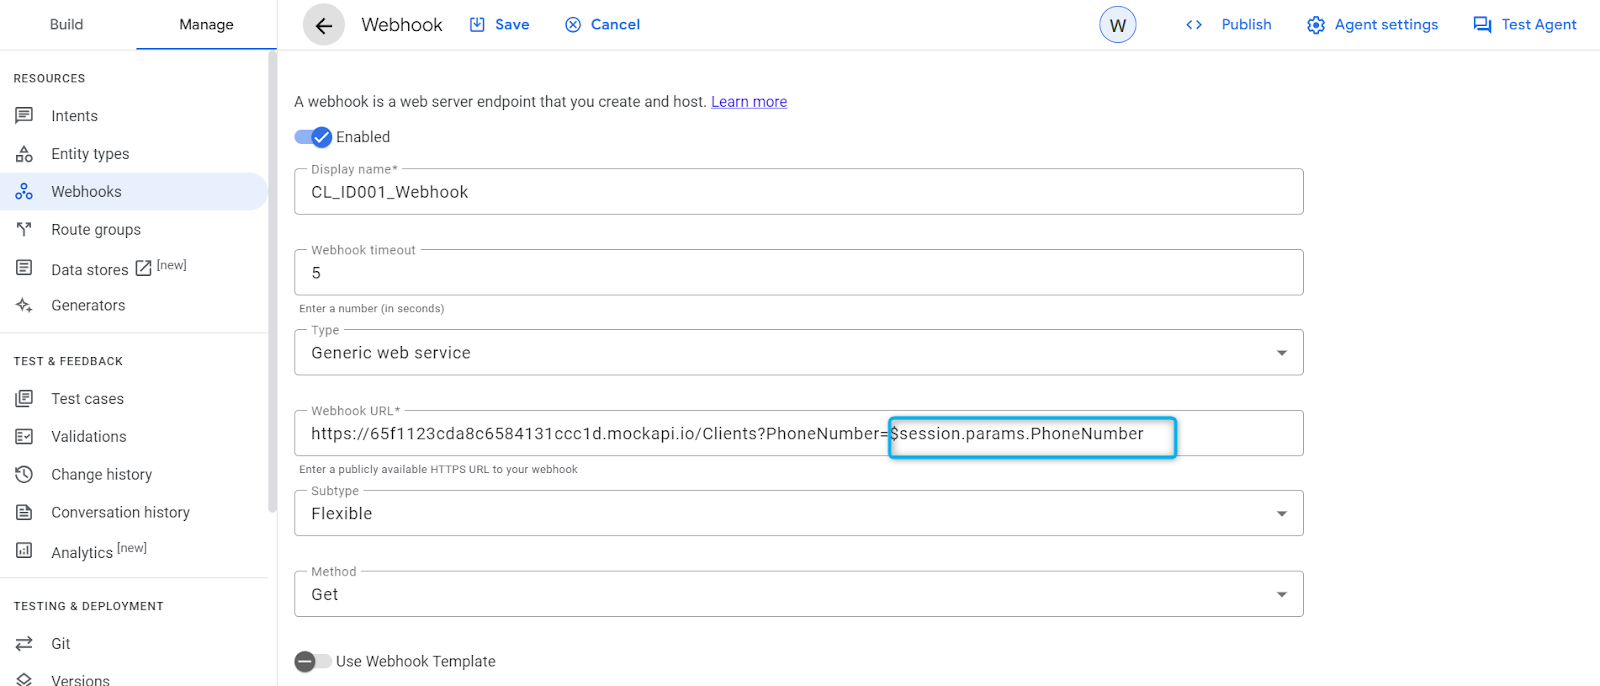
Task: Click the Generators sparkle icon
Action: [24, 306]
